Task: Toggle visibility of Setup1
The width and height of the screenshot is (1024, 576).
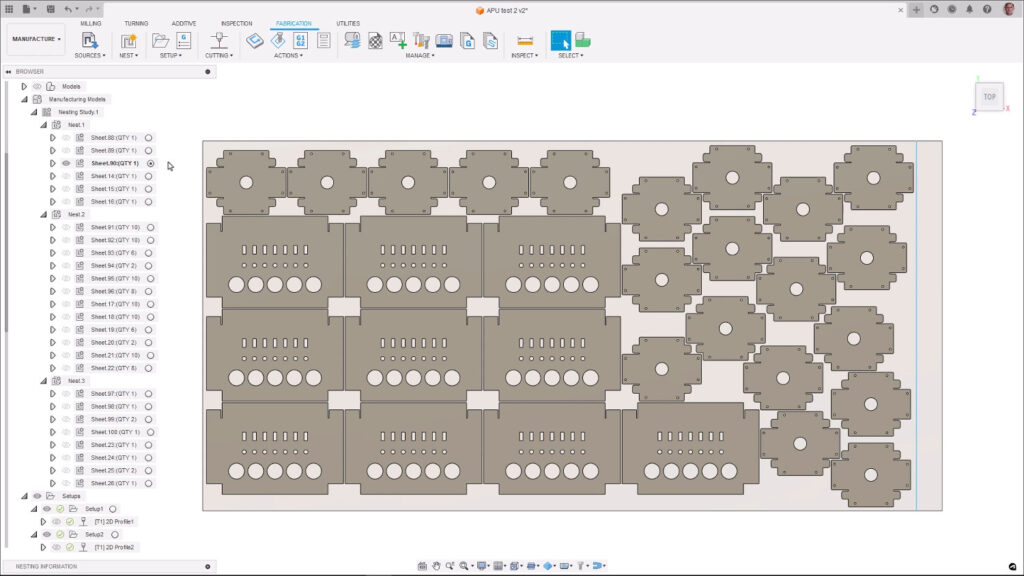Action: pos(47,509)
